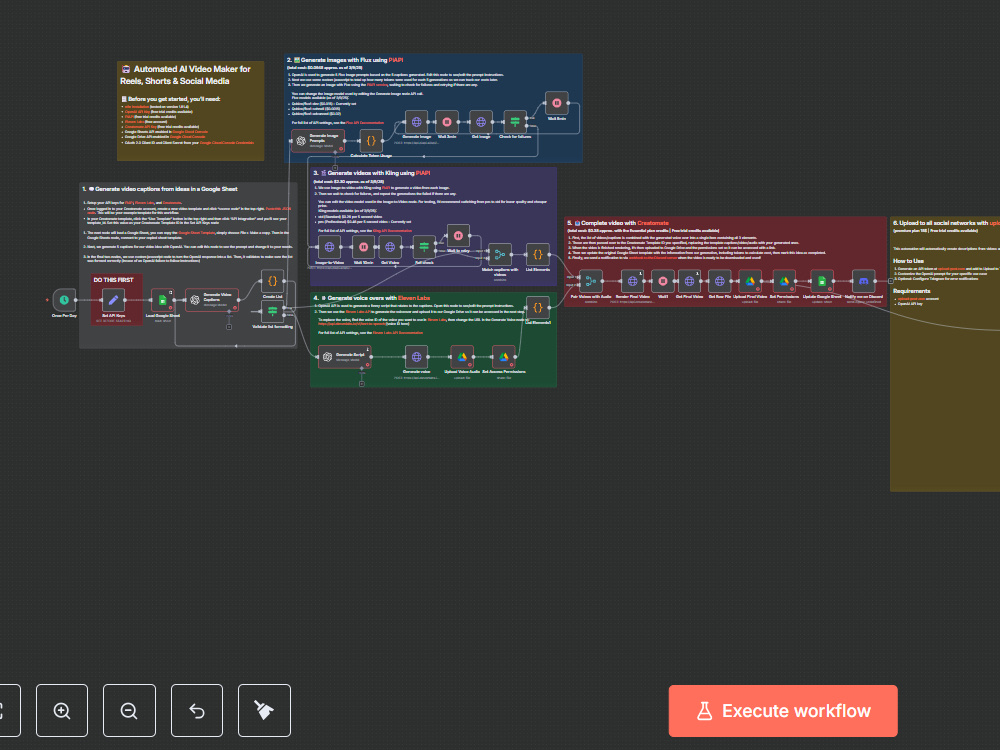Select the Create List code node
The image size is (1000, 750).
(x=272, y=281)
